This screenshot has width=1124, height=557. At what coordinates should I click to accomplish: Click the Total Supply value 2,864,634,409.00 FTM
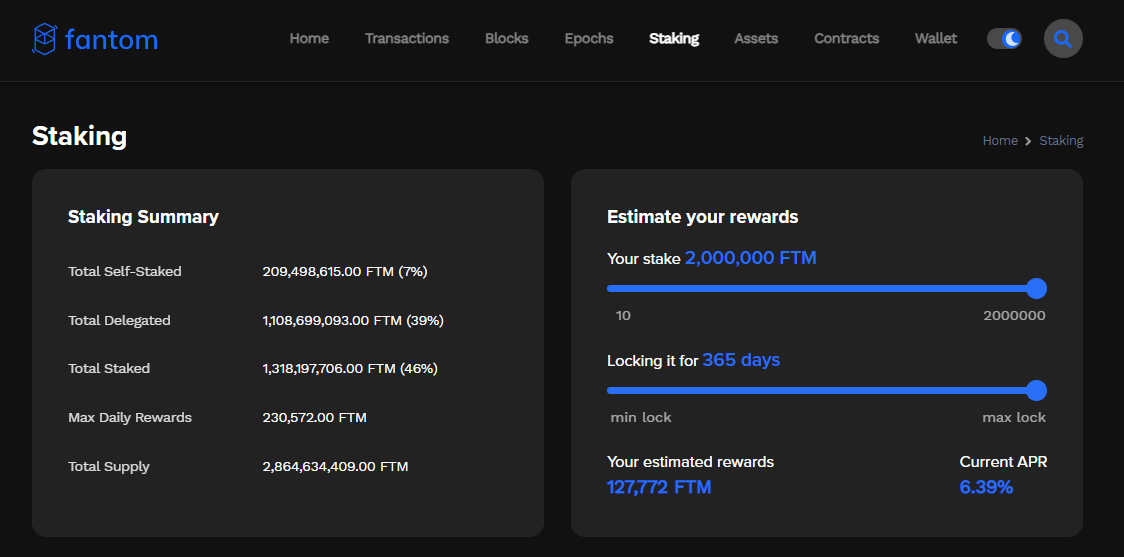(335, 467)
